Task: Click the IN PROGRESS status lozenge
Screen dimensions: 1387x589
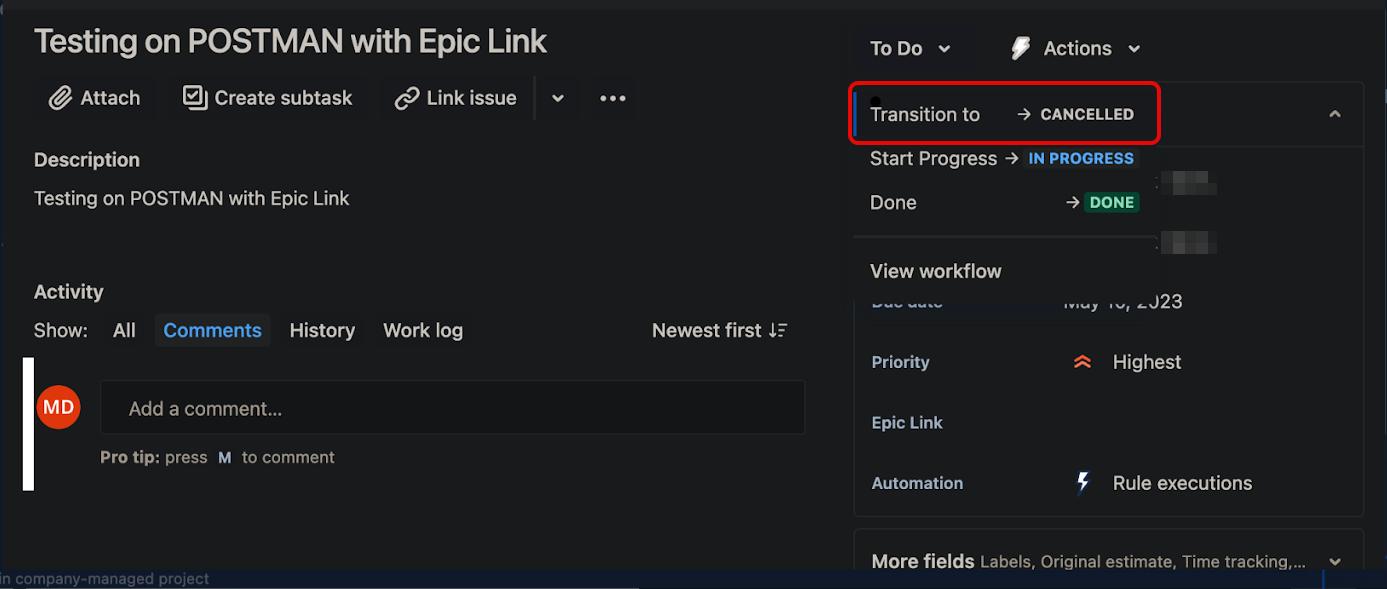Action: [1081, 158]
